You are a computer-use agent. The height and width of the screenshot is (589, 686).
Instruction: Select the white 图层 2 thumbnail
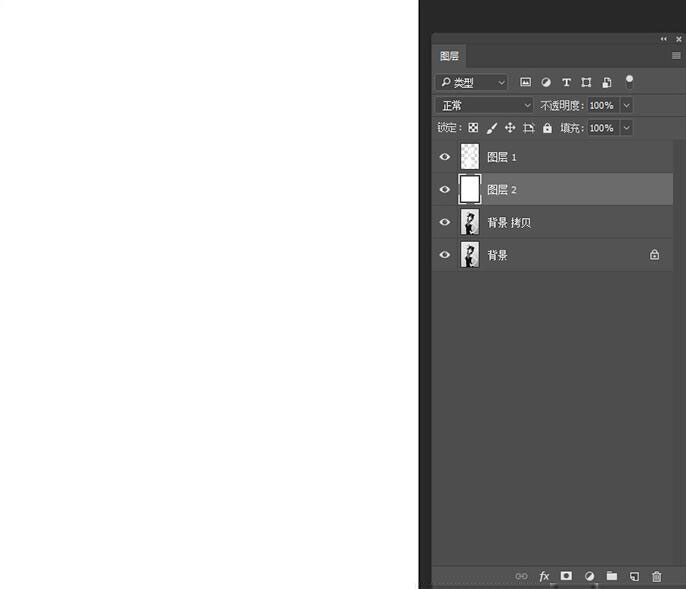(470, 189)
